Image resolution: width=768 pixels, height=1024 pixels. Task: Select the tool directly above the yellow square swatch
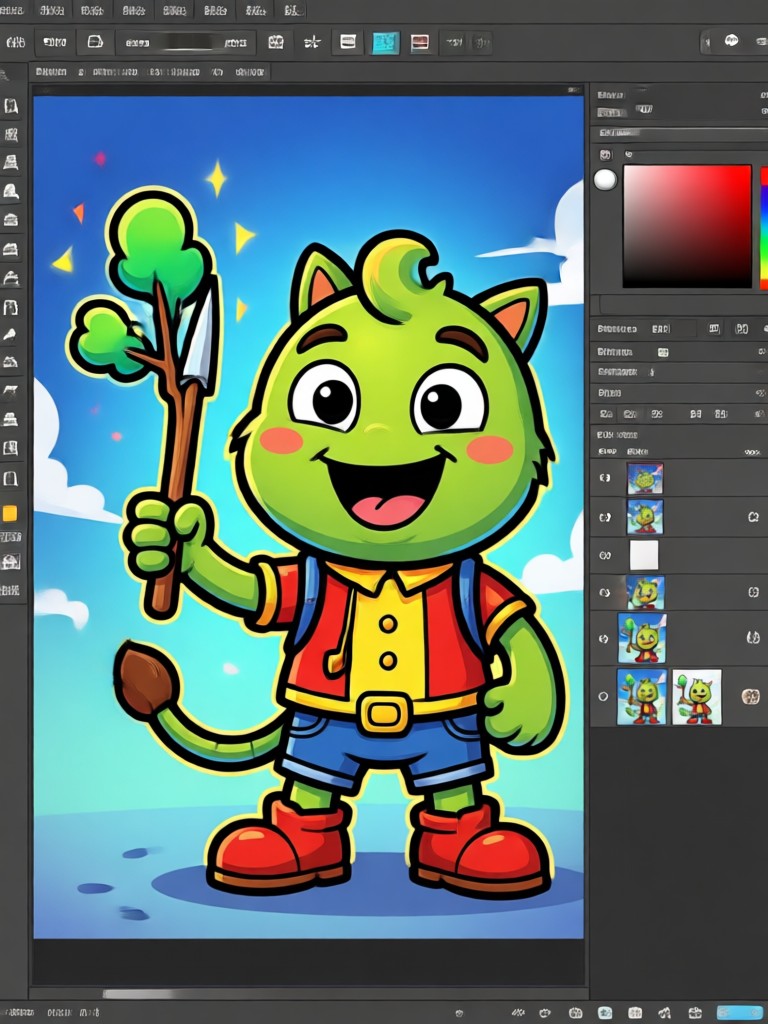[x=10, y=479]
